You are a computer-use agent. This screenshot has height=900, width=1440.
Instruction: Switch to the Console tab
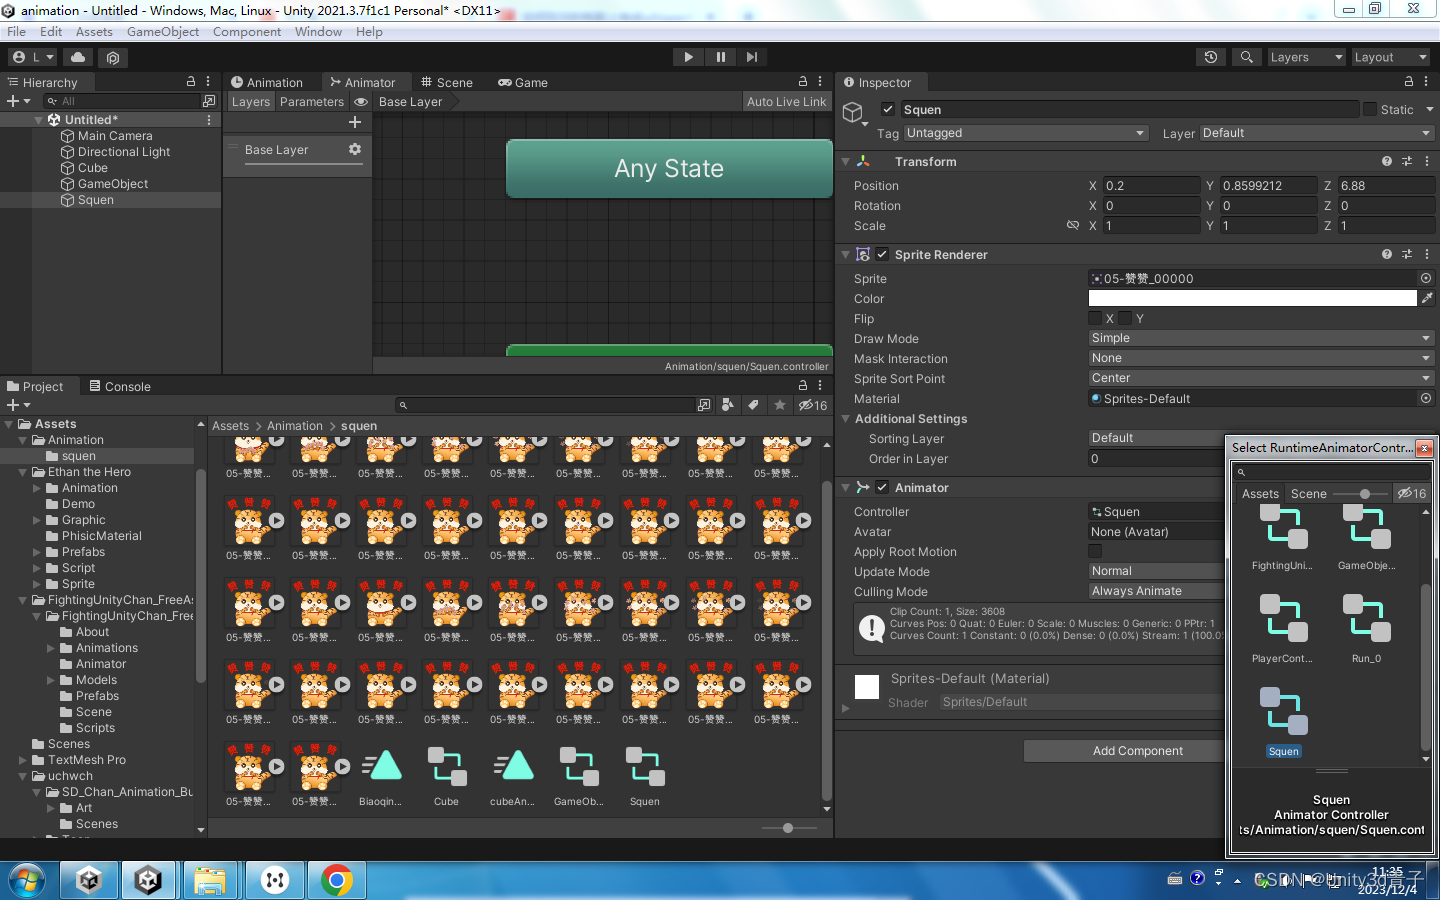[120, 386]
